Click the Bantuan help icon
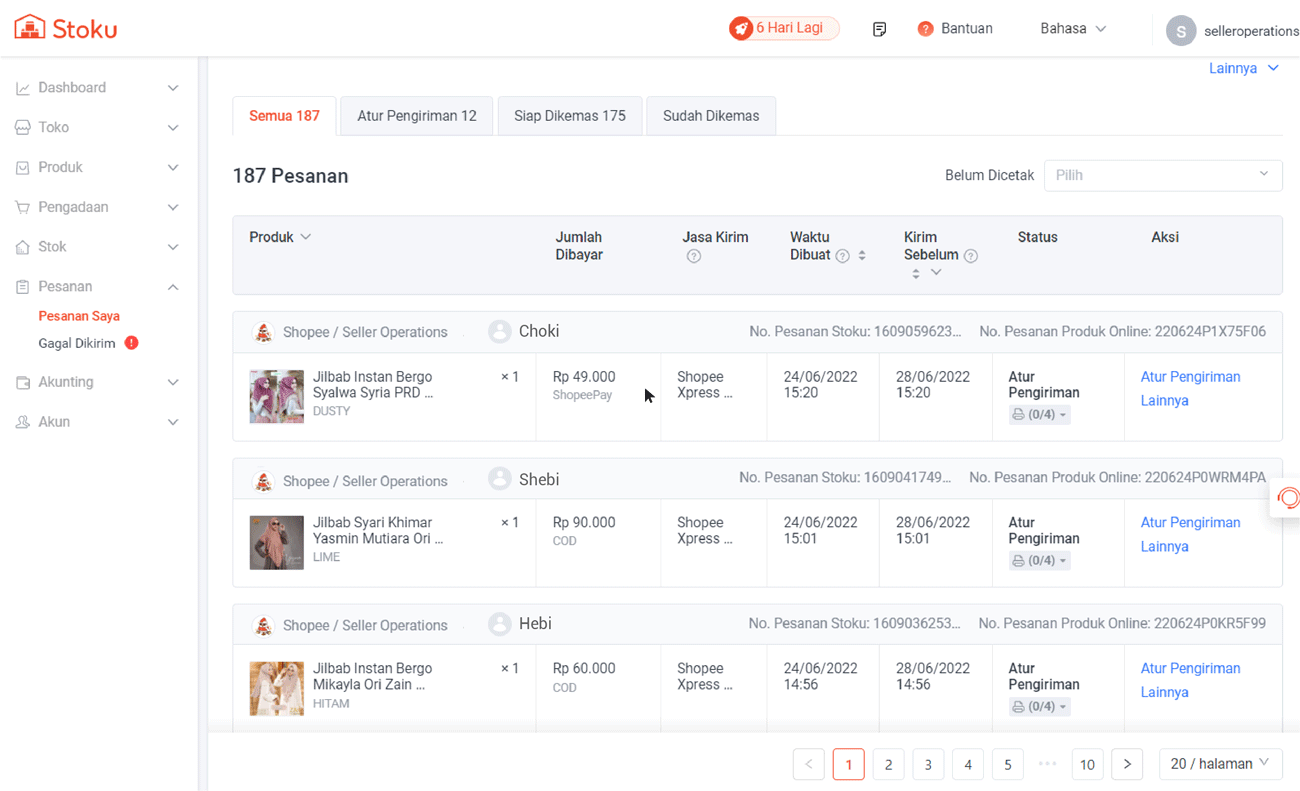Image resolution: width=1300 pixels, height=791 pixels. 925,29
